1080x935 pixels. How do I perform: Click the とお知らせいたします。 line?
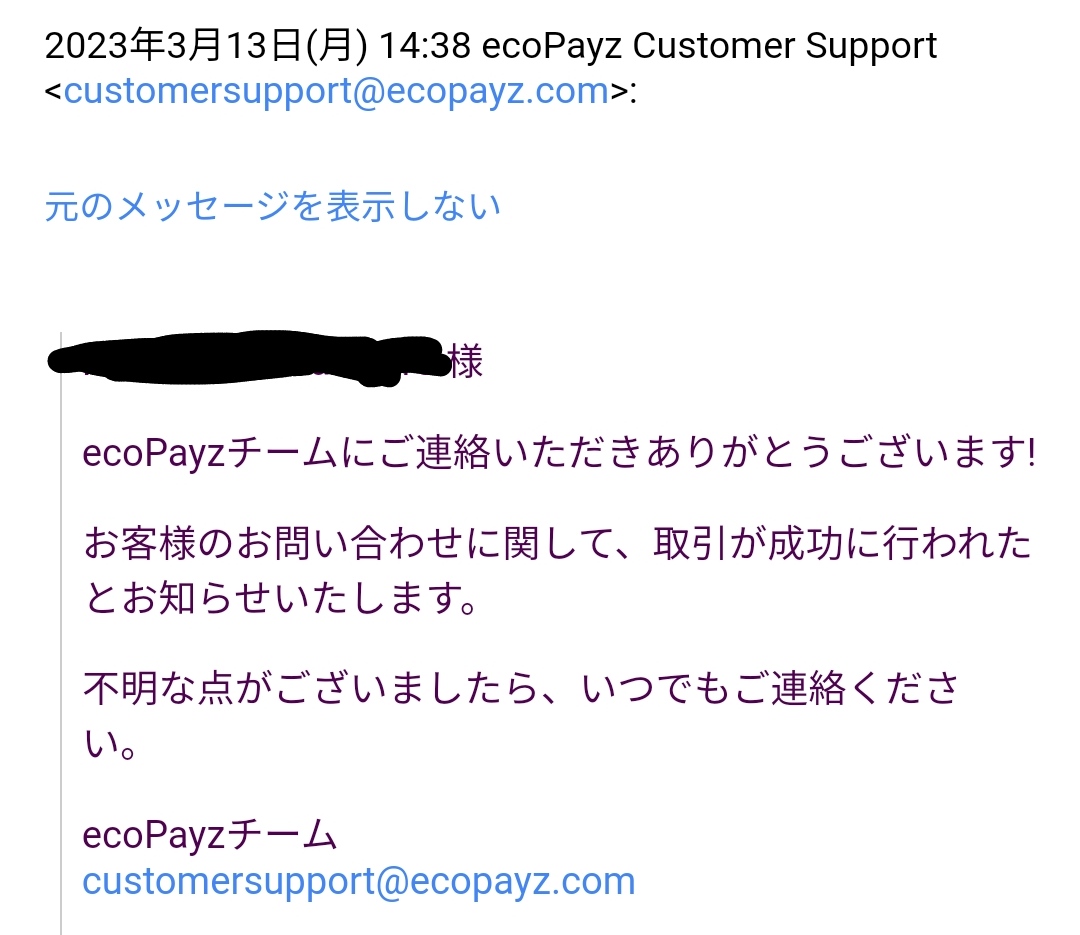281,597
